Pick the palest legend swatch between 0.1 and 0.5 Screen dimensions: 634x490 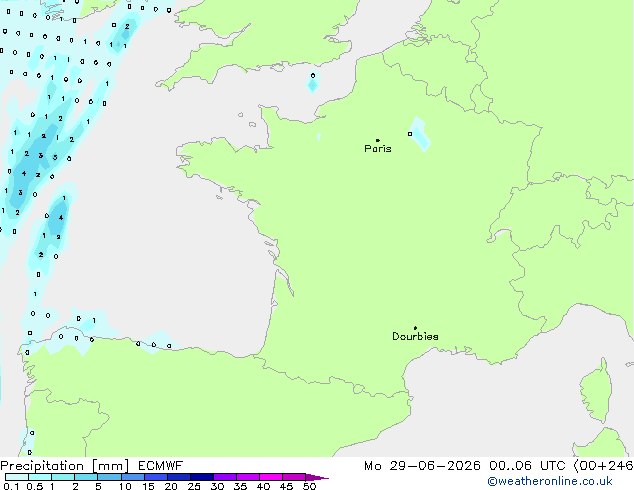point(17,477)
